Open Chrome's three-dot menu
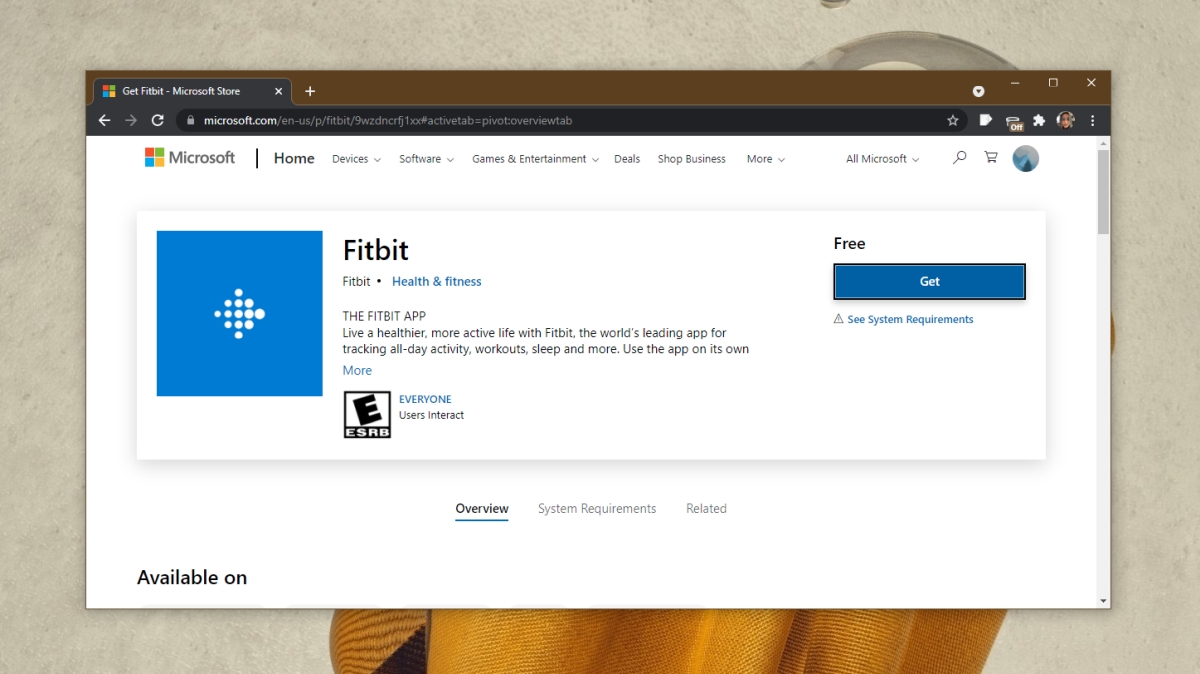Screen dimensions: 1200x674 [1092, 120]
